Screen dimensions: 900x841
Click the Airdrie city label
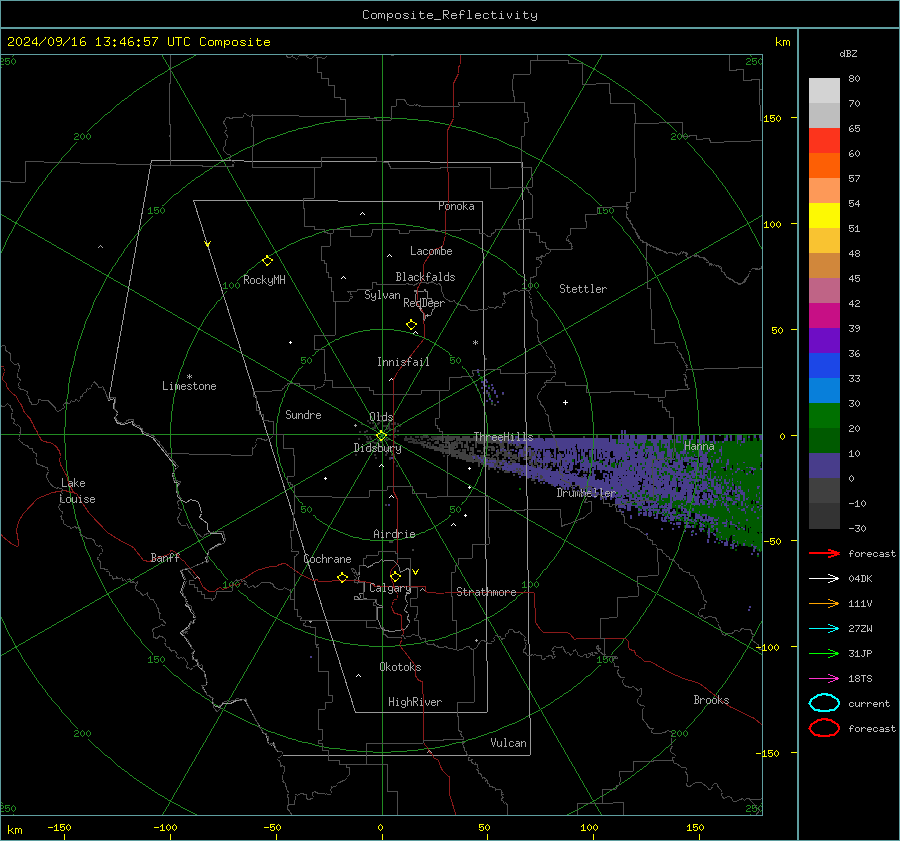[x=394, y=534]
